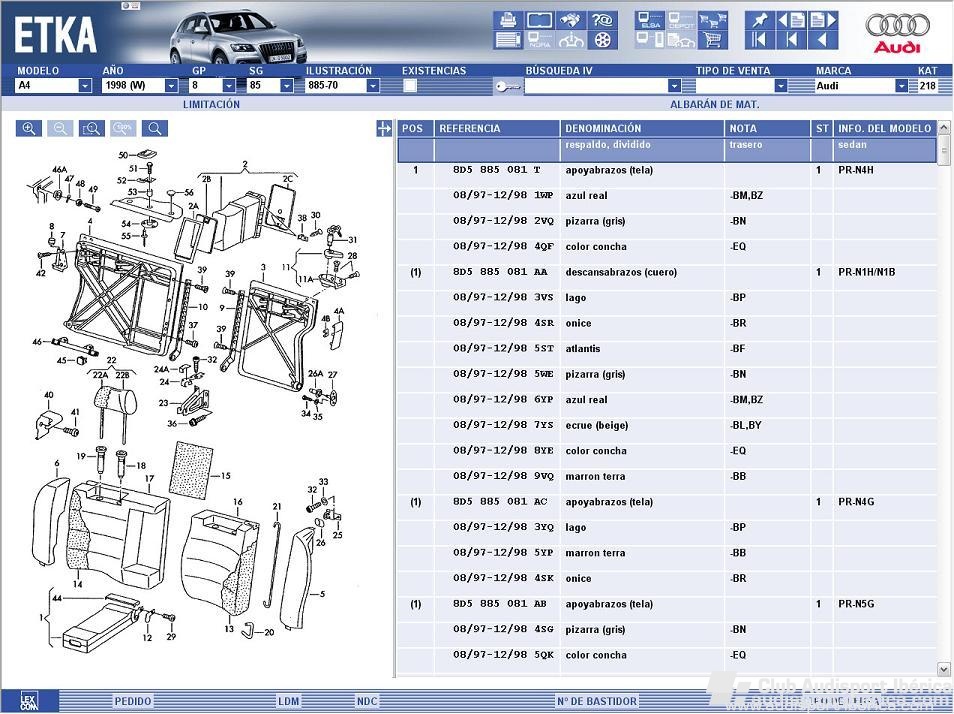This screenshot has width=954, height=714.
Task: Click the Limitación label
Action: 212,105
